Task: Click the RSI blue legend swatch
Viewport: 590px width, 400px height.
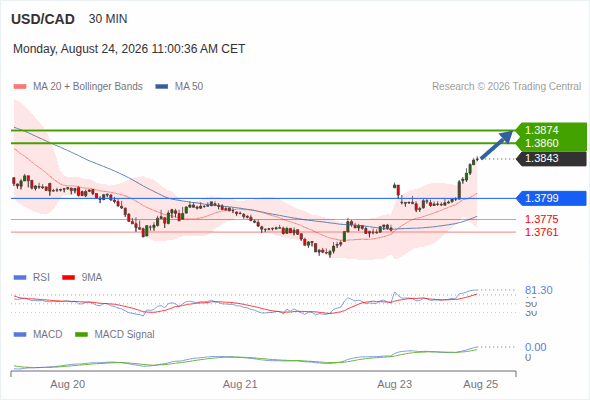Action: [20, 278]
